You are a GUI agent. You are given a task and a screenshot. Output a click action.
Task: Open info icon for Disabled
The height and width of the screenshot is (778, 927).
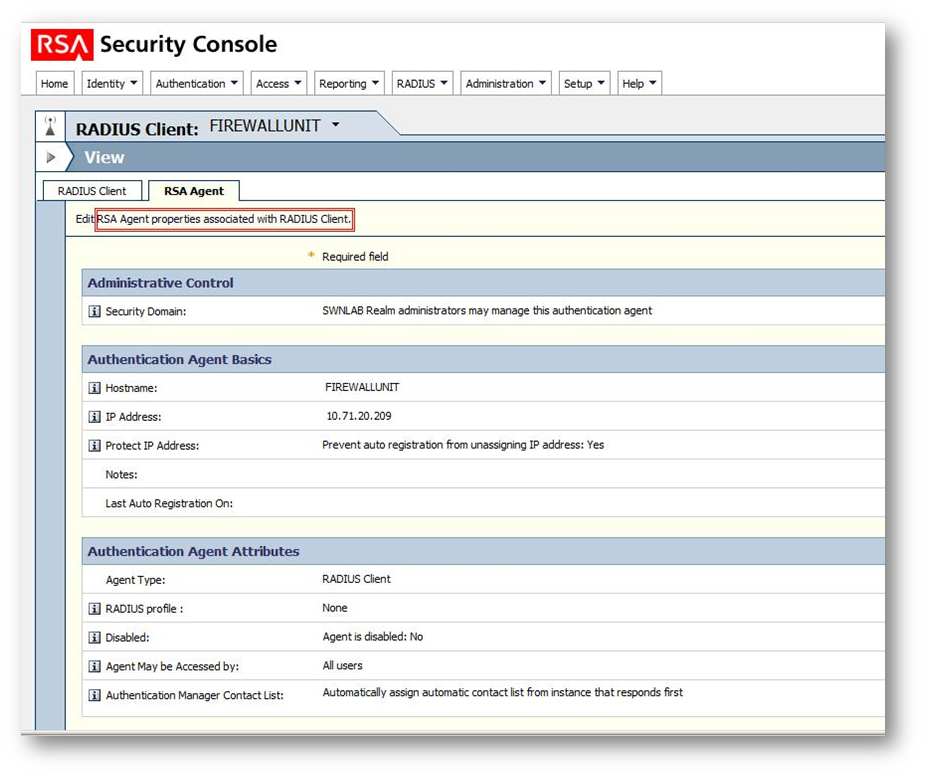94,637
